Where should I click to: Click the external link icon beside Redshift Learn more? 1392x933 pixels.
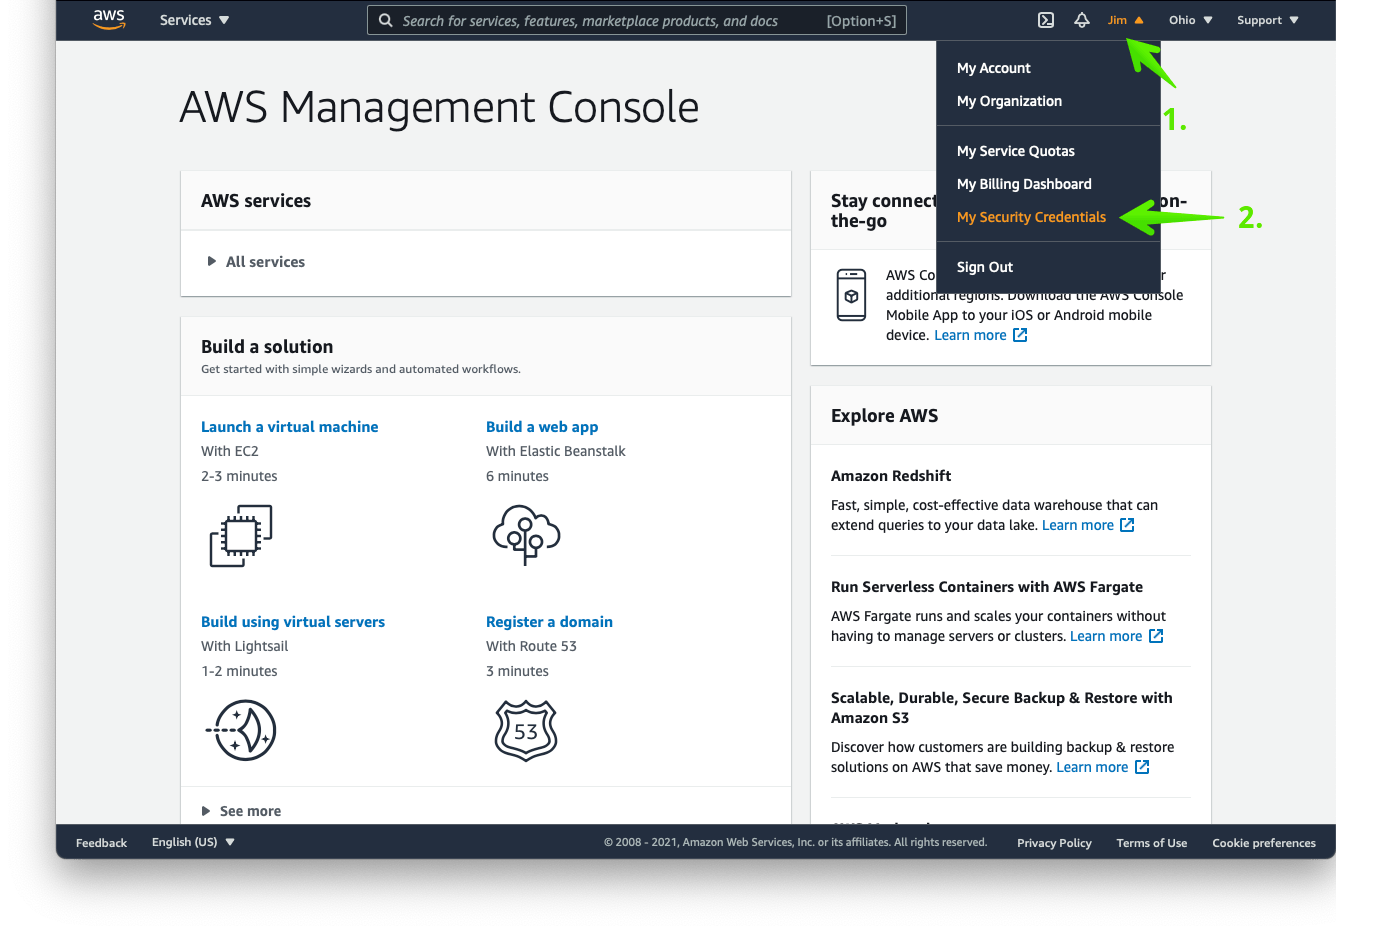tap(1127, 524)
